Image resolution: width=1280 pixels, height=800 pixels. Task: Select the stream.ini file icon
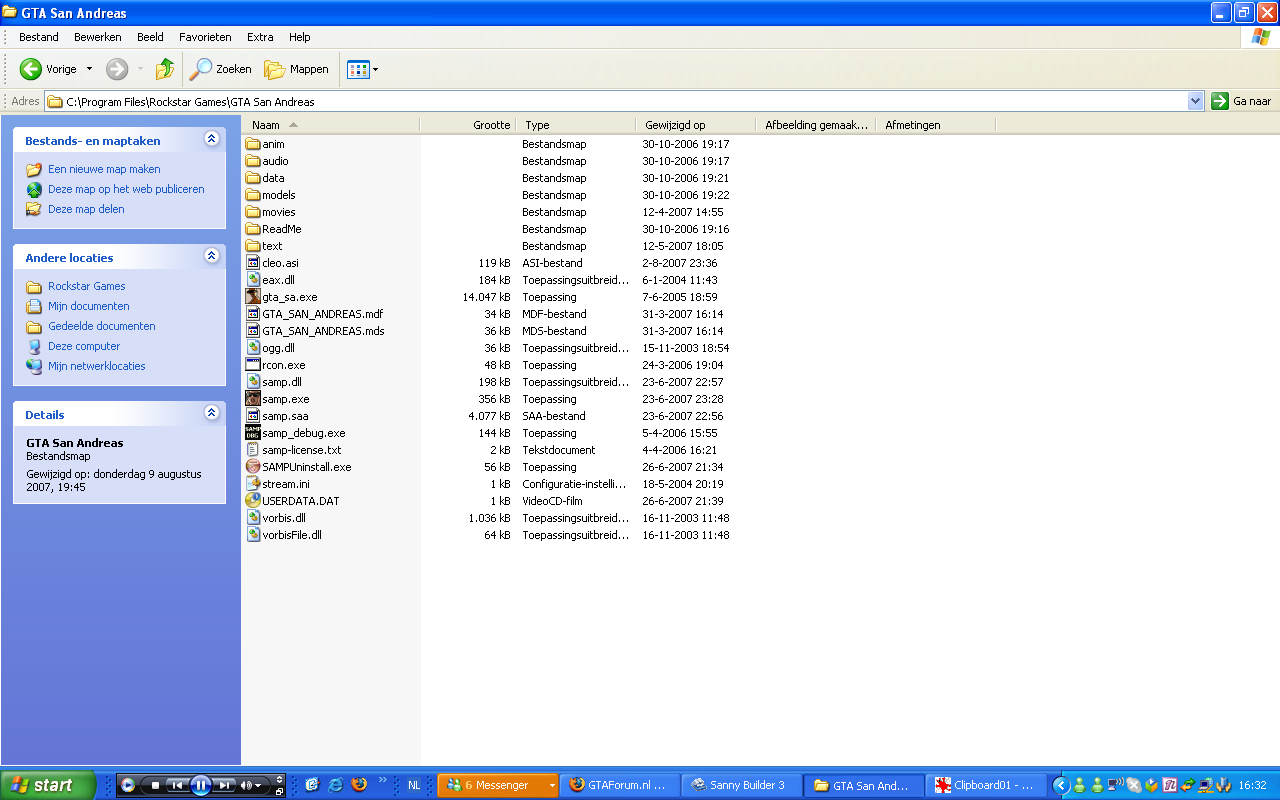pos(253,484)
